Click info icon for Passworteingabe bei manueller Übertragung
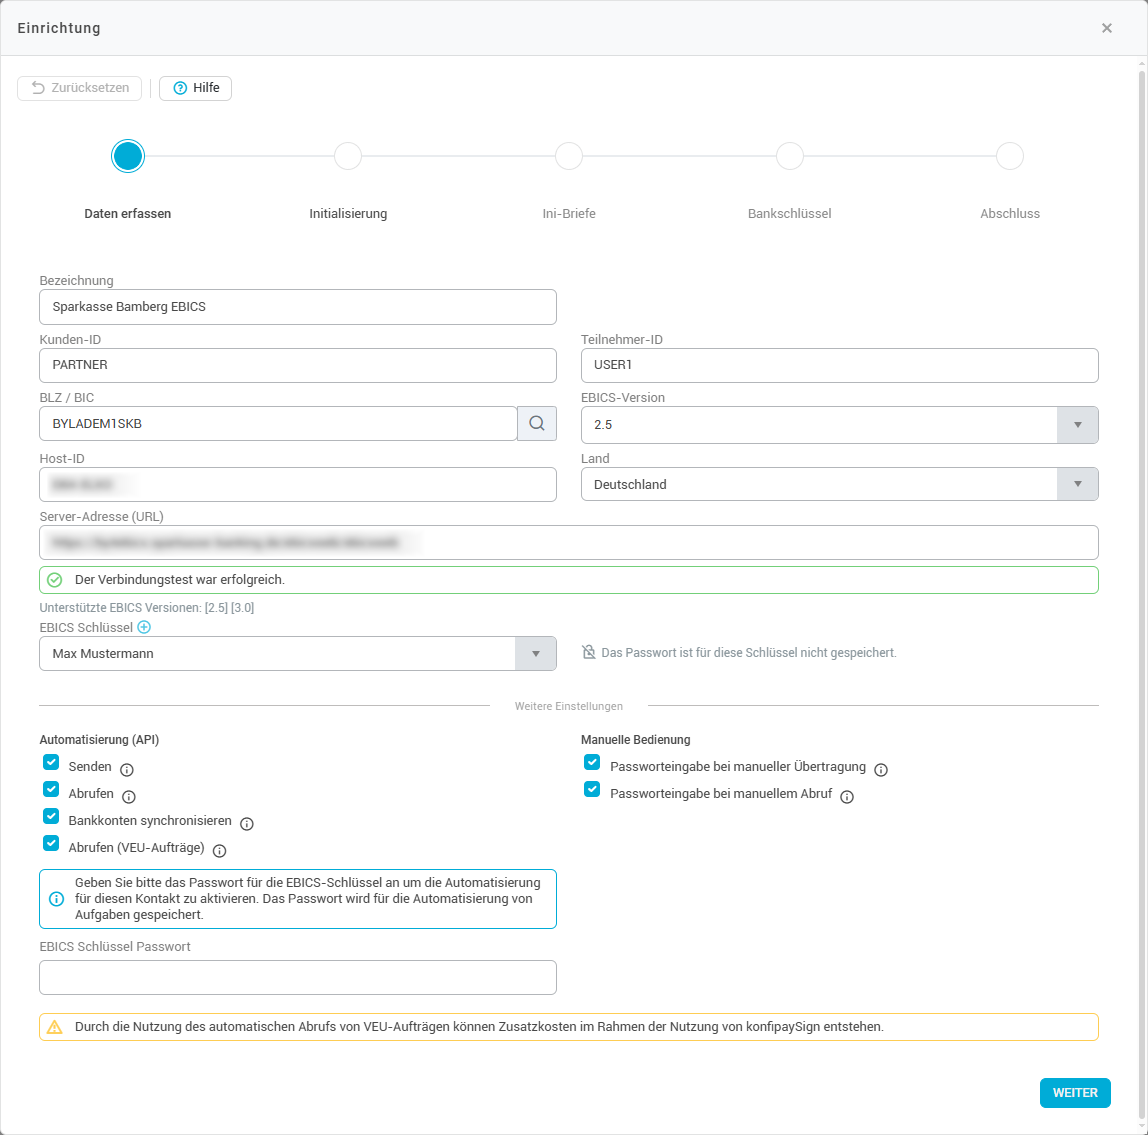The width and height of the screenshot is (1148, 1135). [x=881, y=769]
